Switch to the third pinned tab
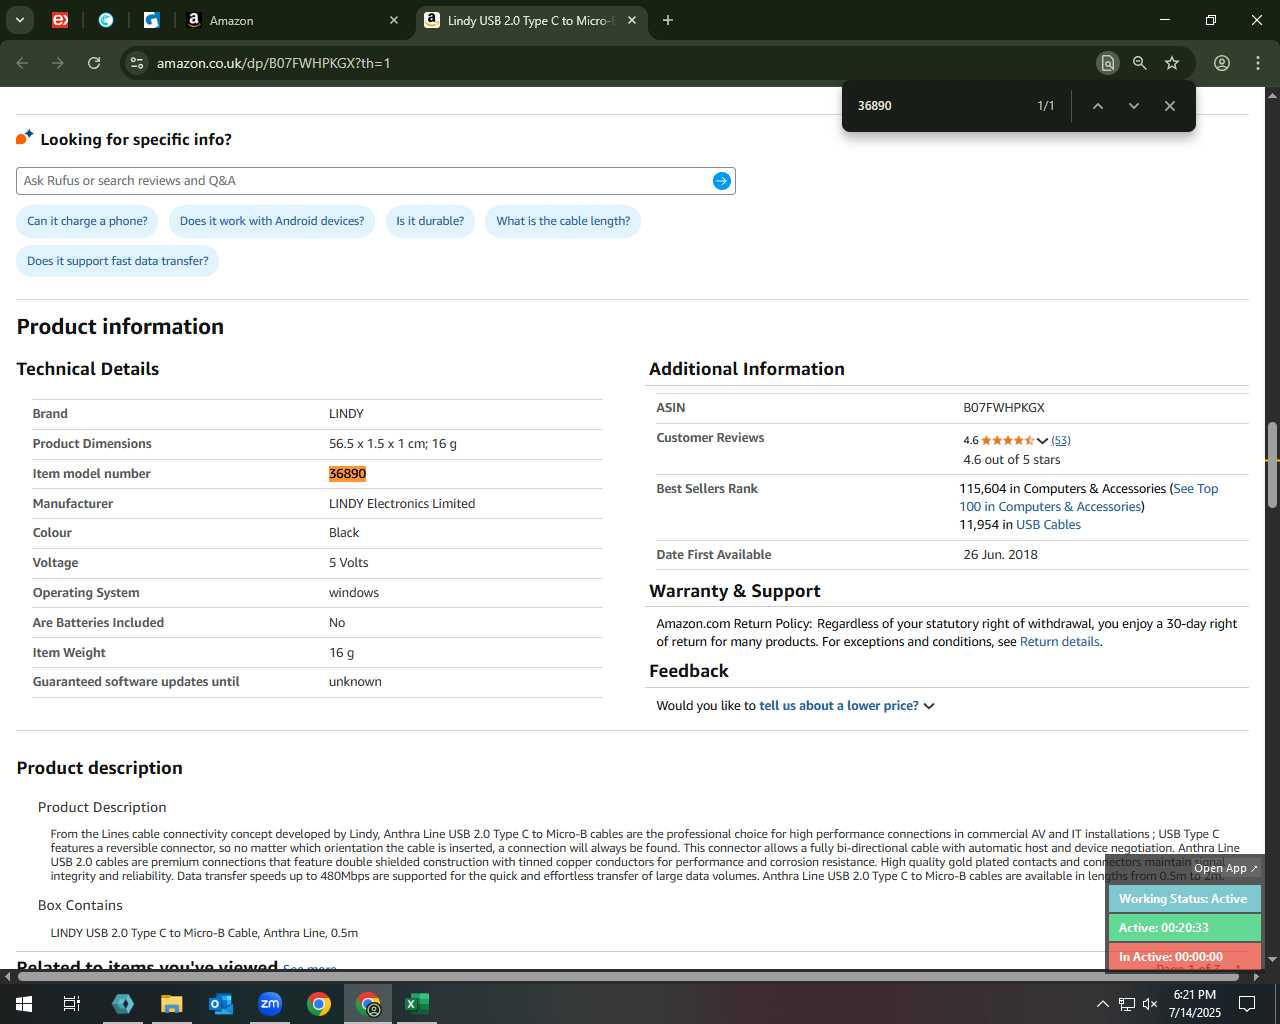Screen dimensions: 1280x1024 pyautogui.click(x=152, y=20)
